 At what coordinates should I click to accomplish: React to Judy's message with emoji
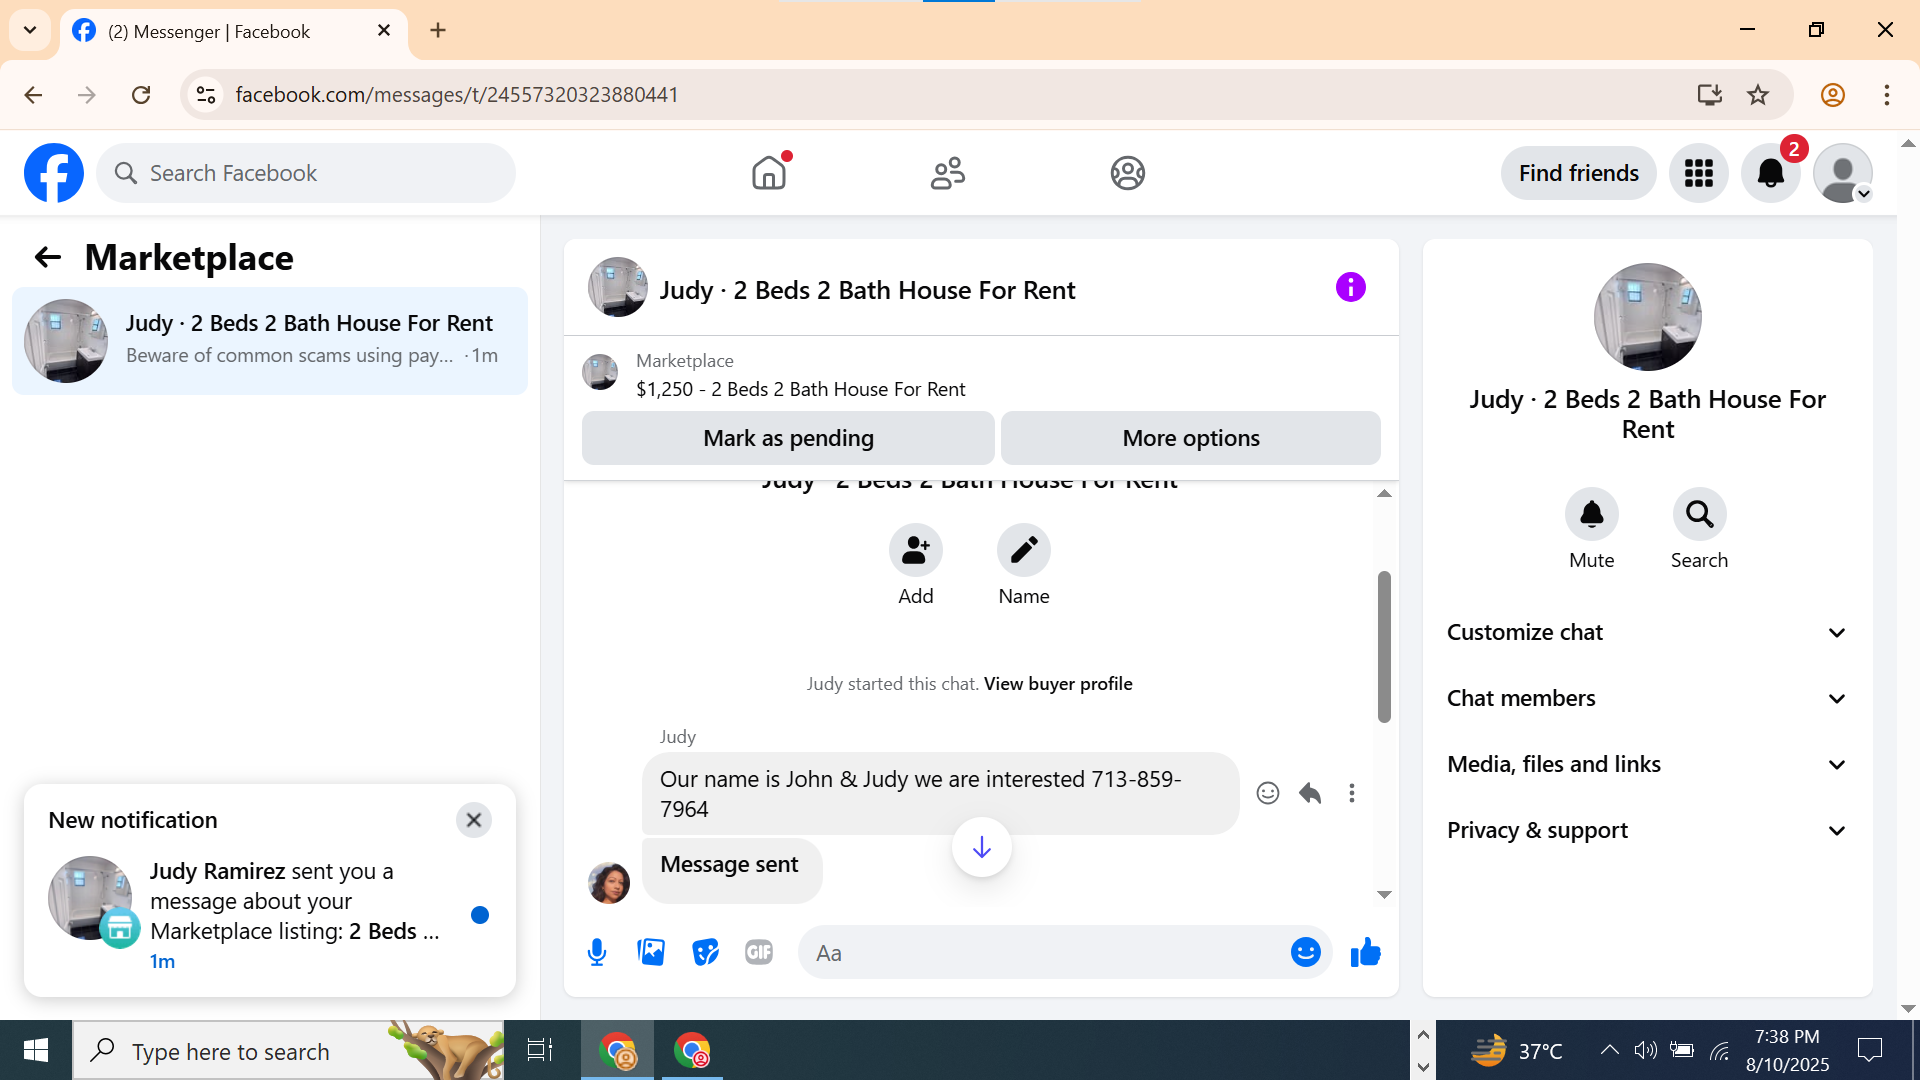1267,793
